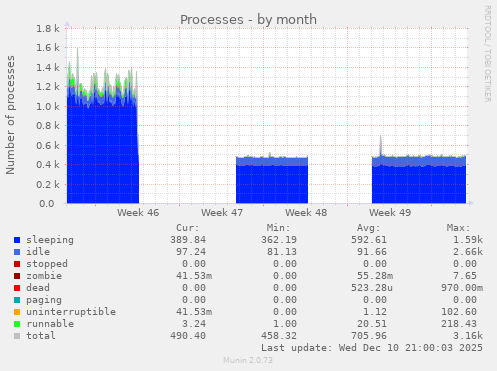The image size is (497, 371).
Task: Click runnable current value 3.24
Action: (194, 324)
